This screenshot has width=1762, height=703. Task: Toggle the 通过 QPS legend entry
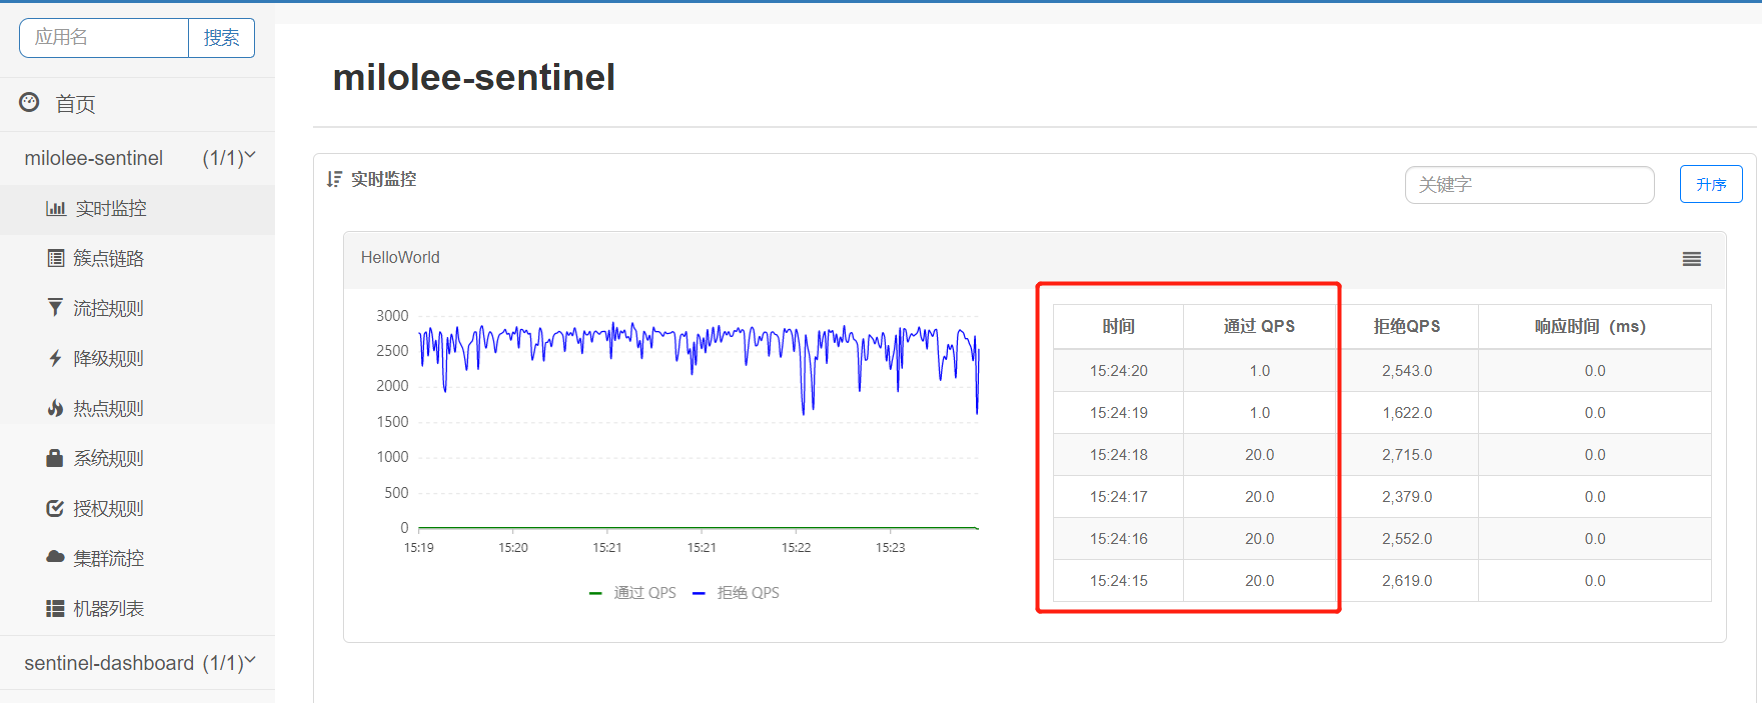[633, 593]
